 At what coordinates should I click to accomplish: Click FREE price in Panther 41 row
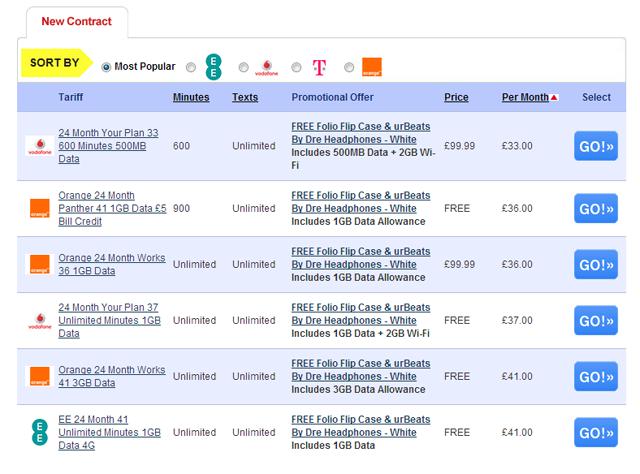[457, 208]
